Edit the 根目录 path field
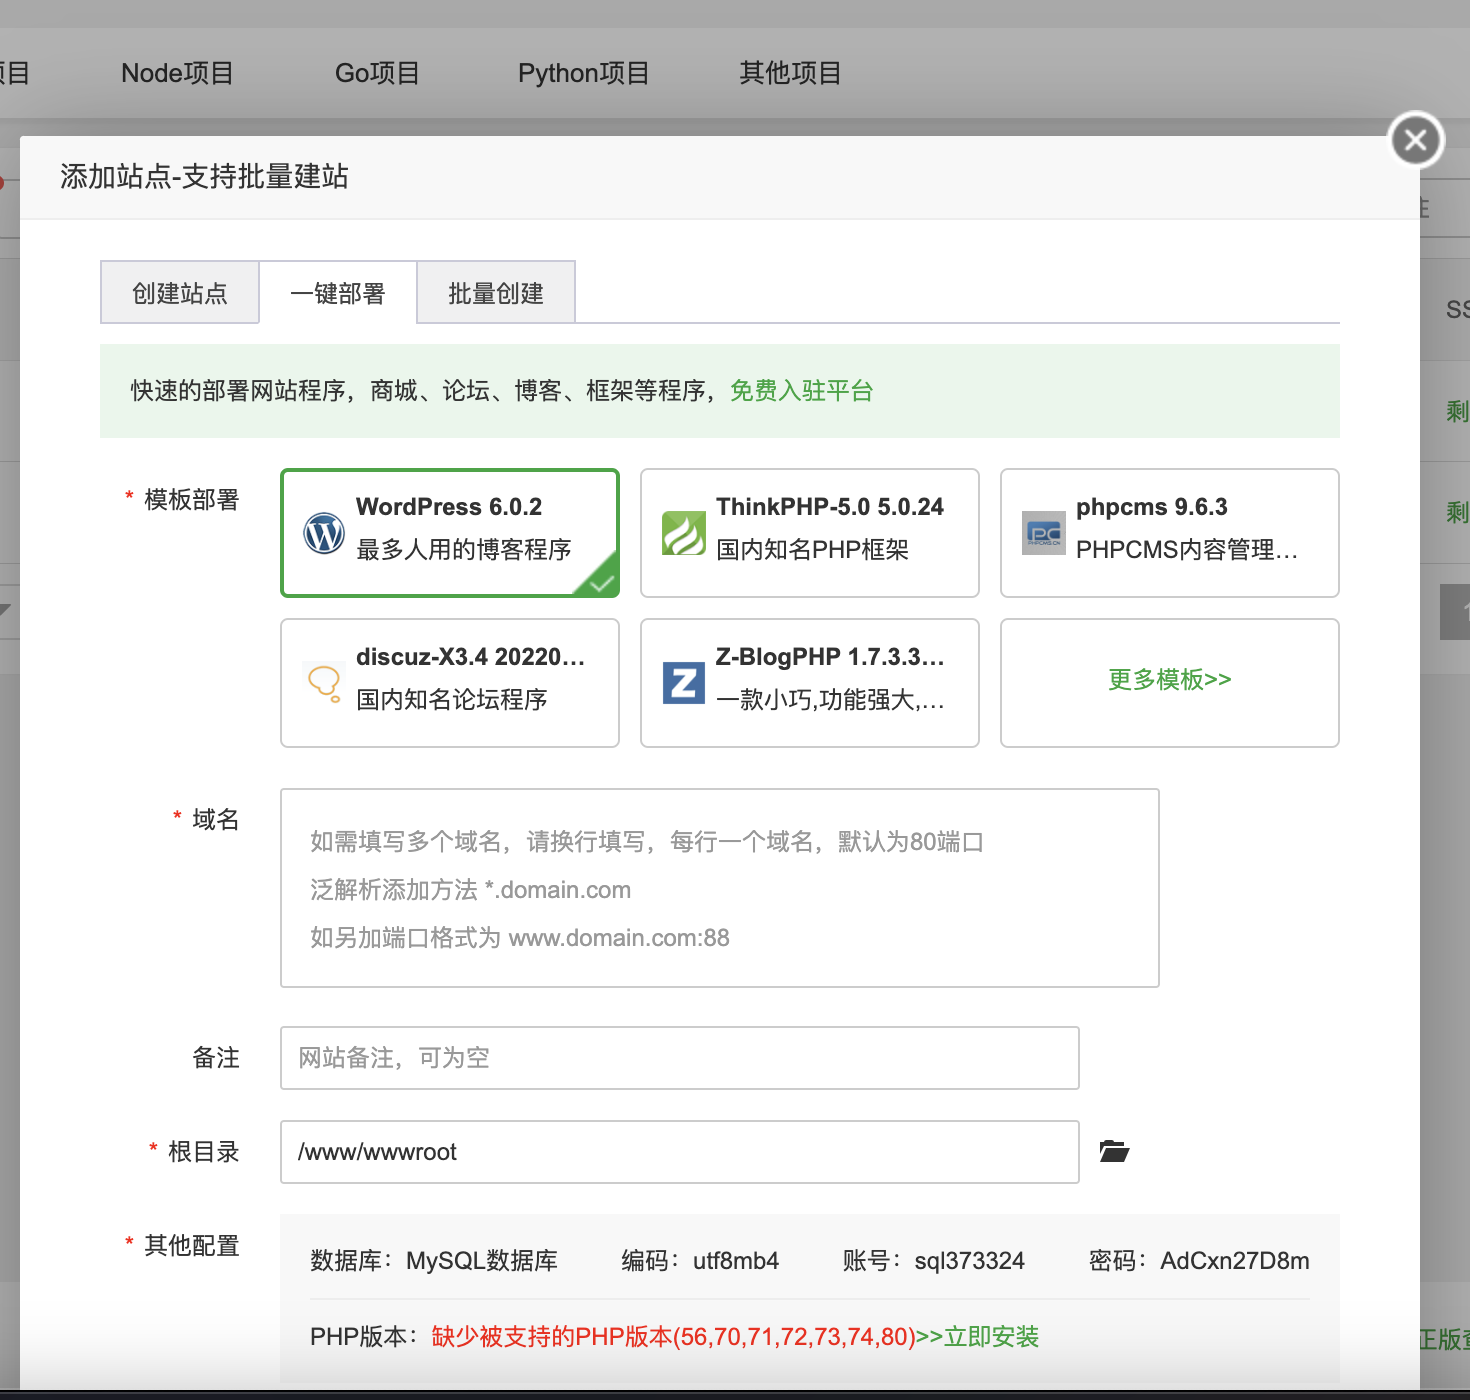Image resolution: width=1470 pixels, height=1400 pixels. [680, 1152]
